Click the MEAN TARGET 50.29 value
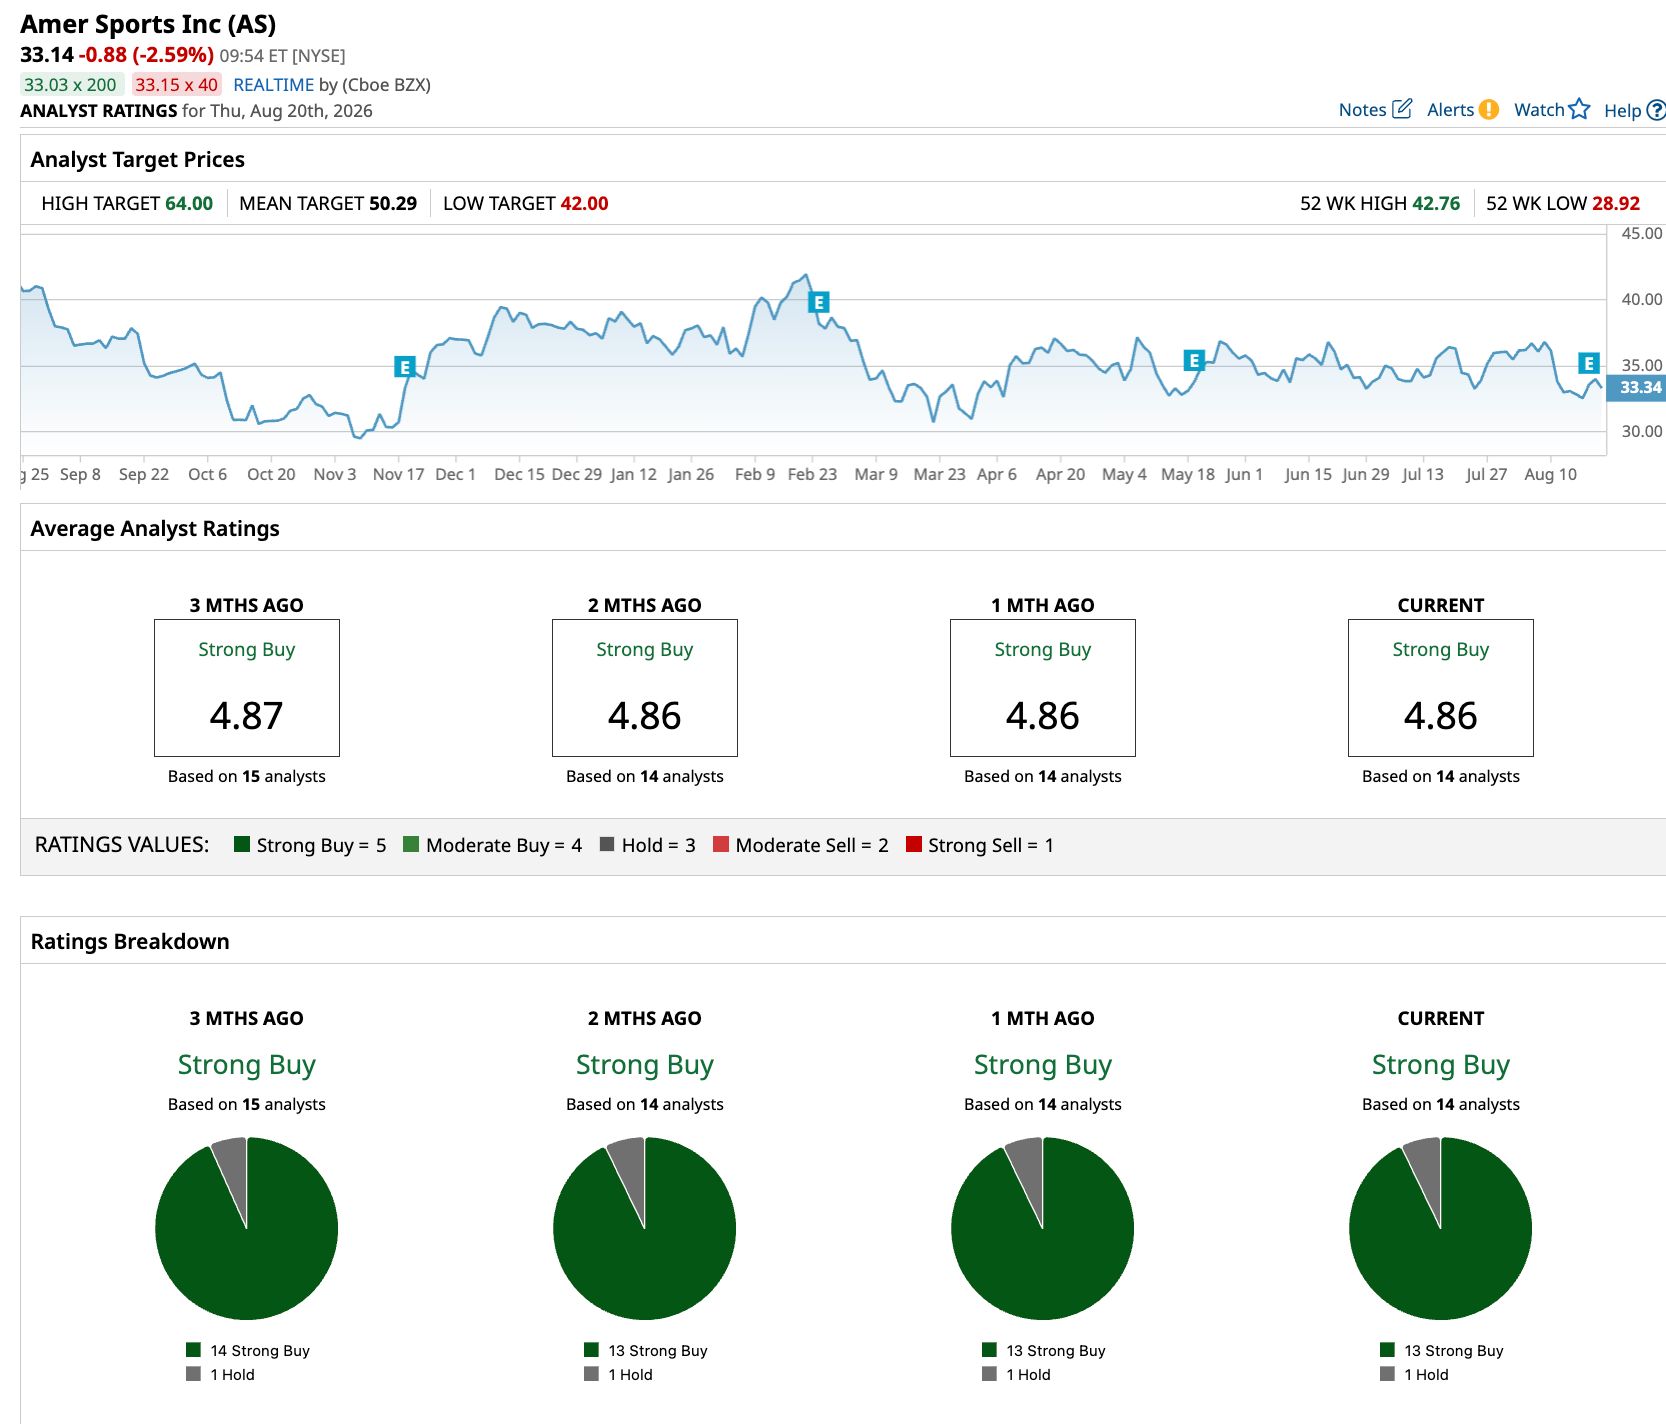This screenshot has height=1424, width=1666. [x=393, y=203]
